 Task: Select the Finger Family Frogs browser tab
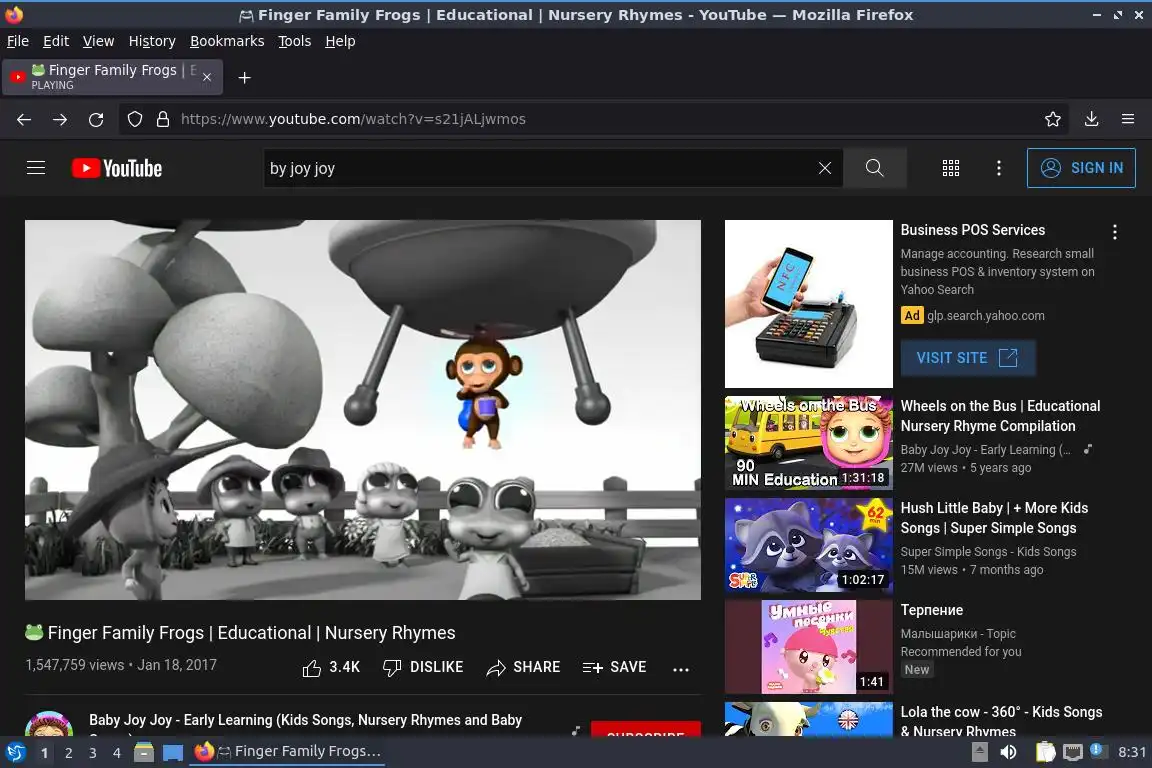click(x=112, y=77)
